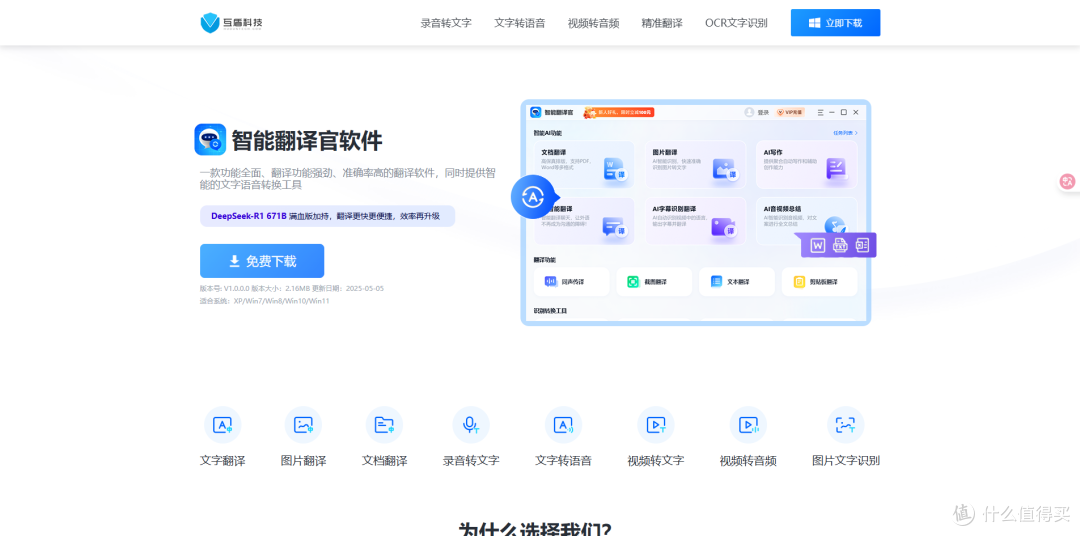Select the 文字转语音 feature icon
Screen dimensions: 1080x536
tap(563, 425)
